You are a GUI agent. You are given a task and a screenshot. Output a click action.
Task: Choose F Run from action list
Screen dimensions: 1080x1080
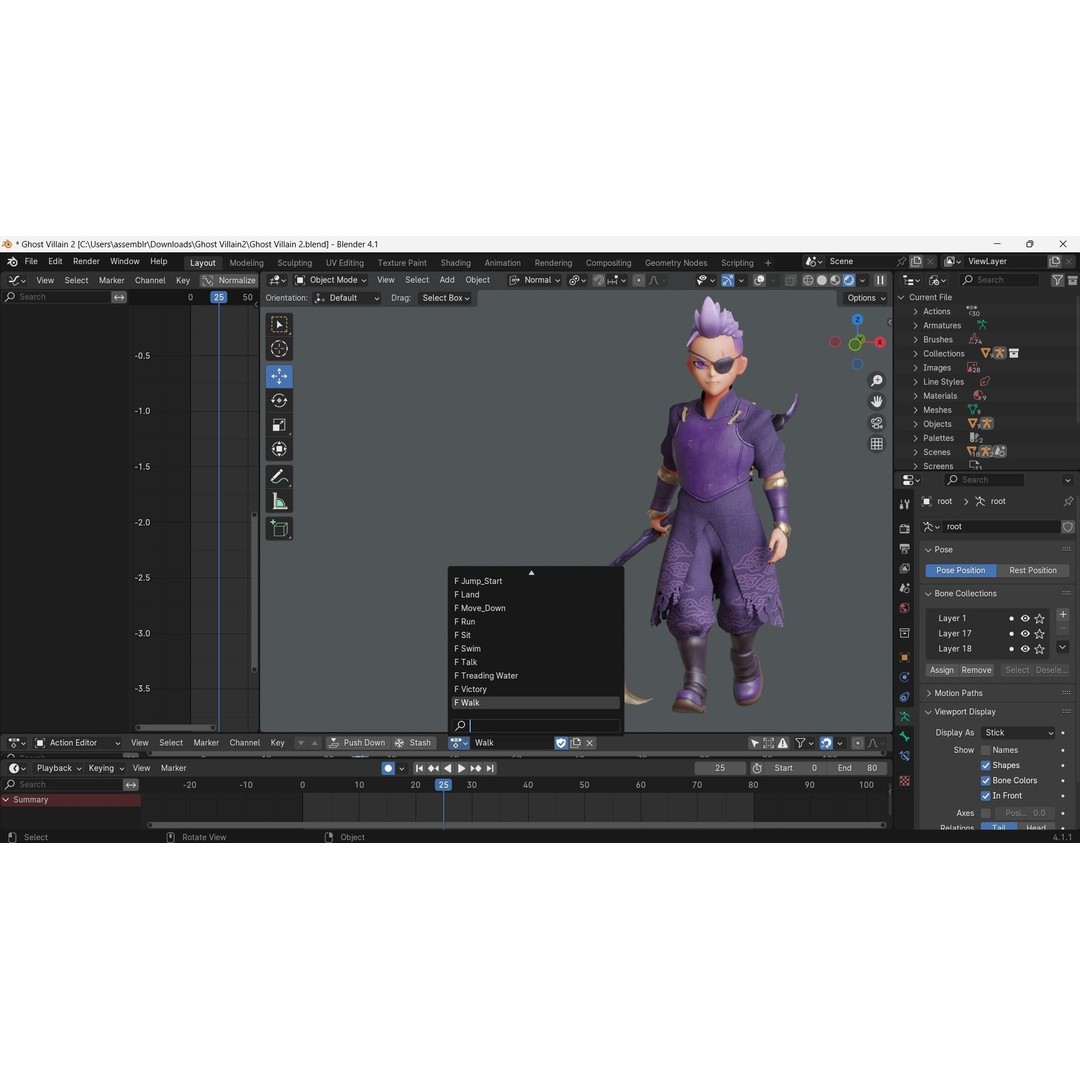[x=535, y=622]
